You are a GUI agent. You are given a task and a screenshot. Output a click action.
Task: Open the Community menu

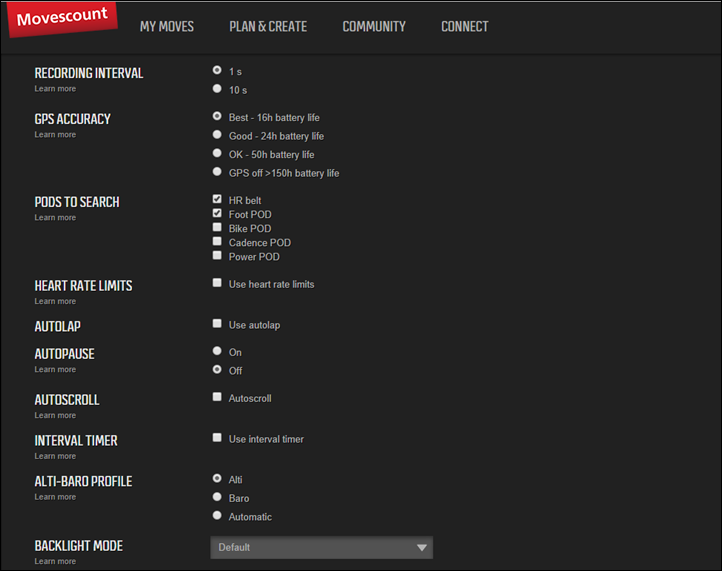pyautogui.click(x=374, y=27)
